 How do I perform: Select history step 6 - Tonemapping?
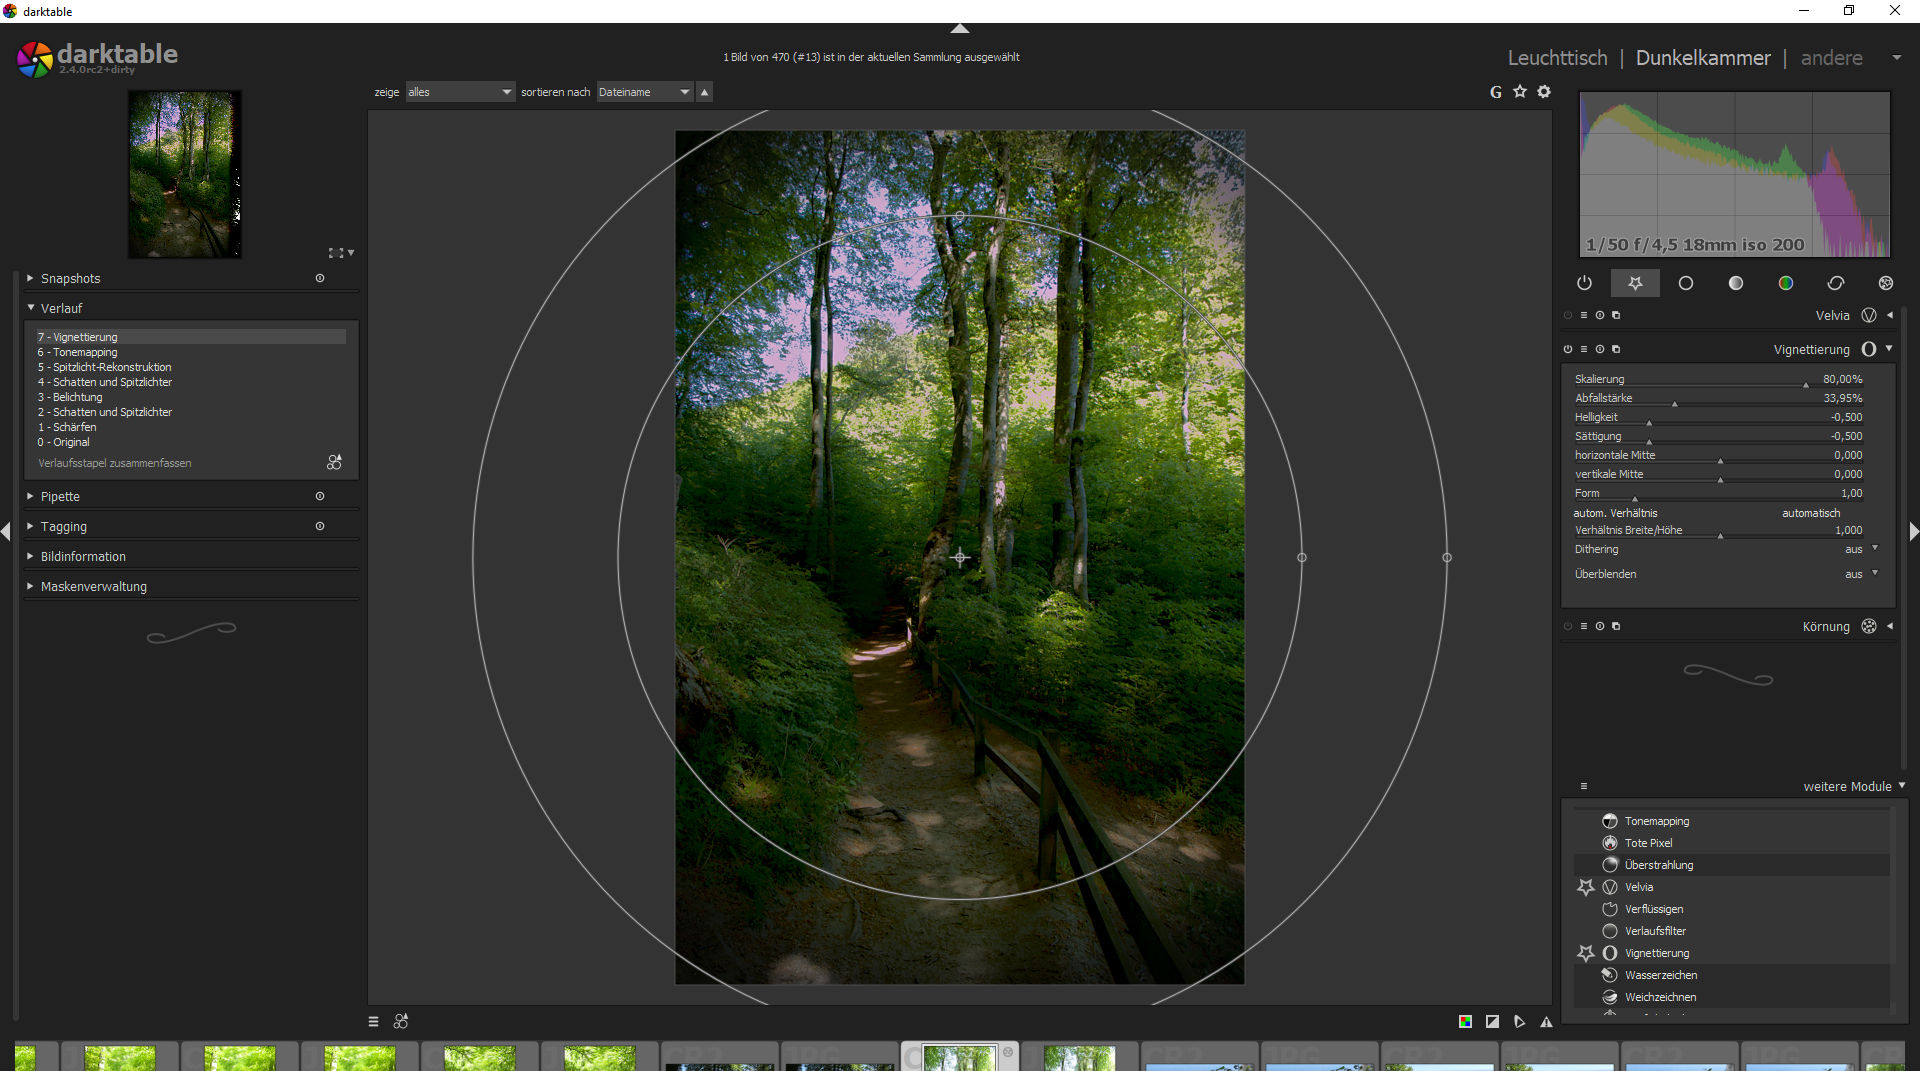coord(191,352)
